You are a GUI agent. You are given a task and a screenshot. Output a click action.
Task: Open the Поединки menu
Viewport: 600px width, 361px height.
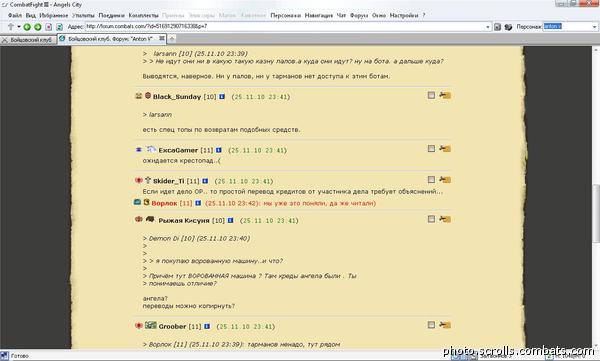click(x=112, y=16)
